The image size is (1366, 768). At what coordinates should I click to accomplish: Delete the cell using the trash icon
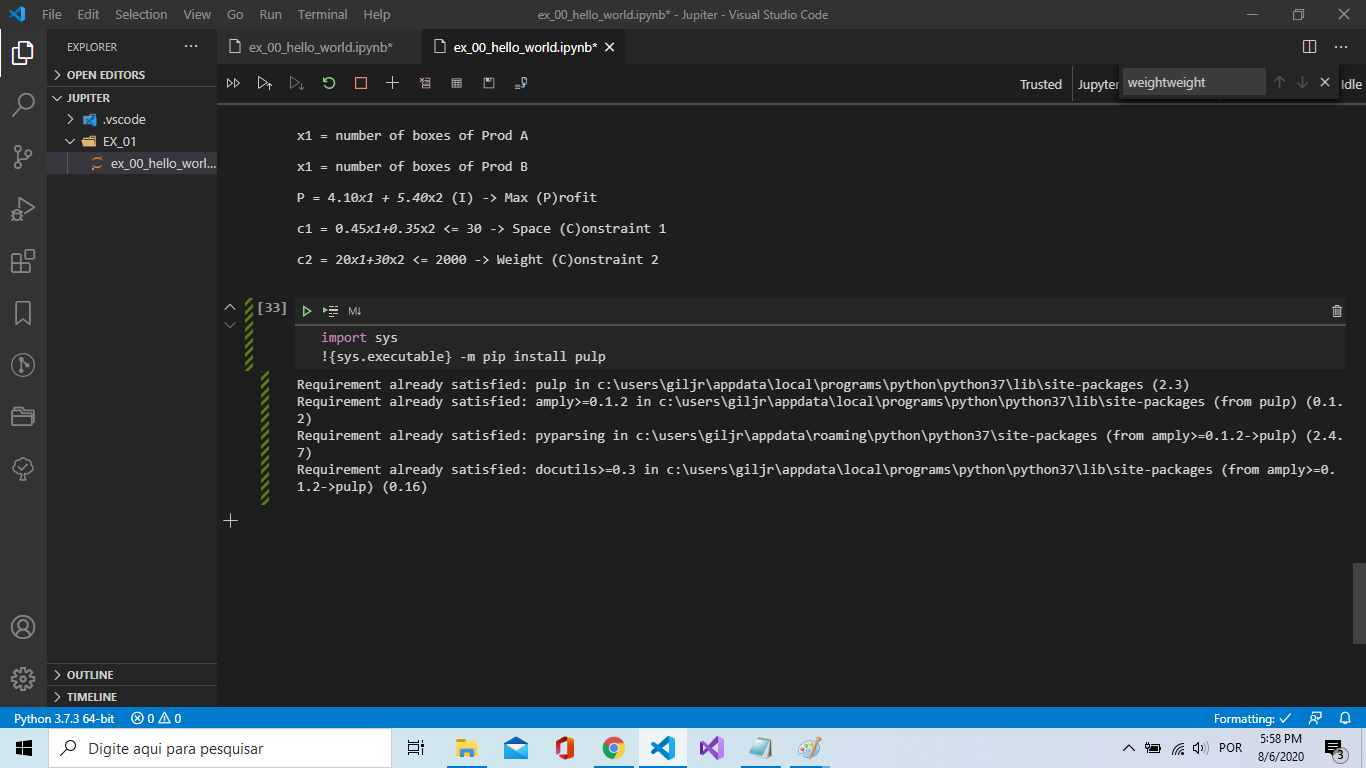pyautogui.click(x=1337, y=310)
